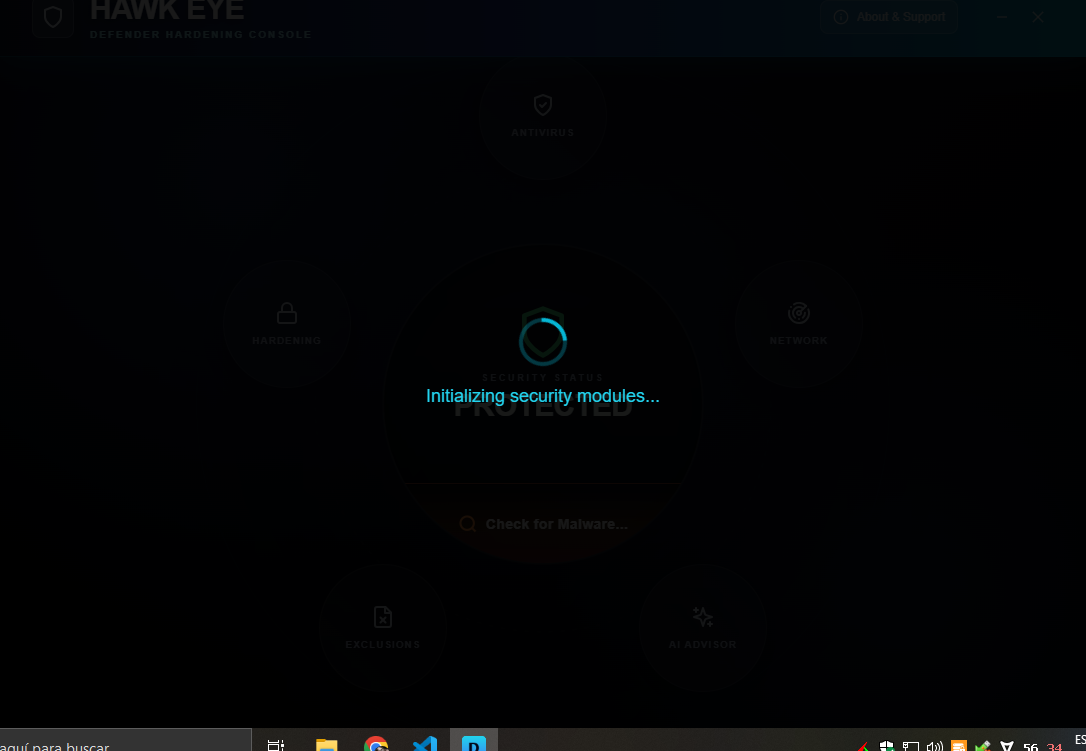Click the central security status shield

click(x=543, y=334)
